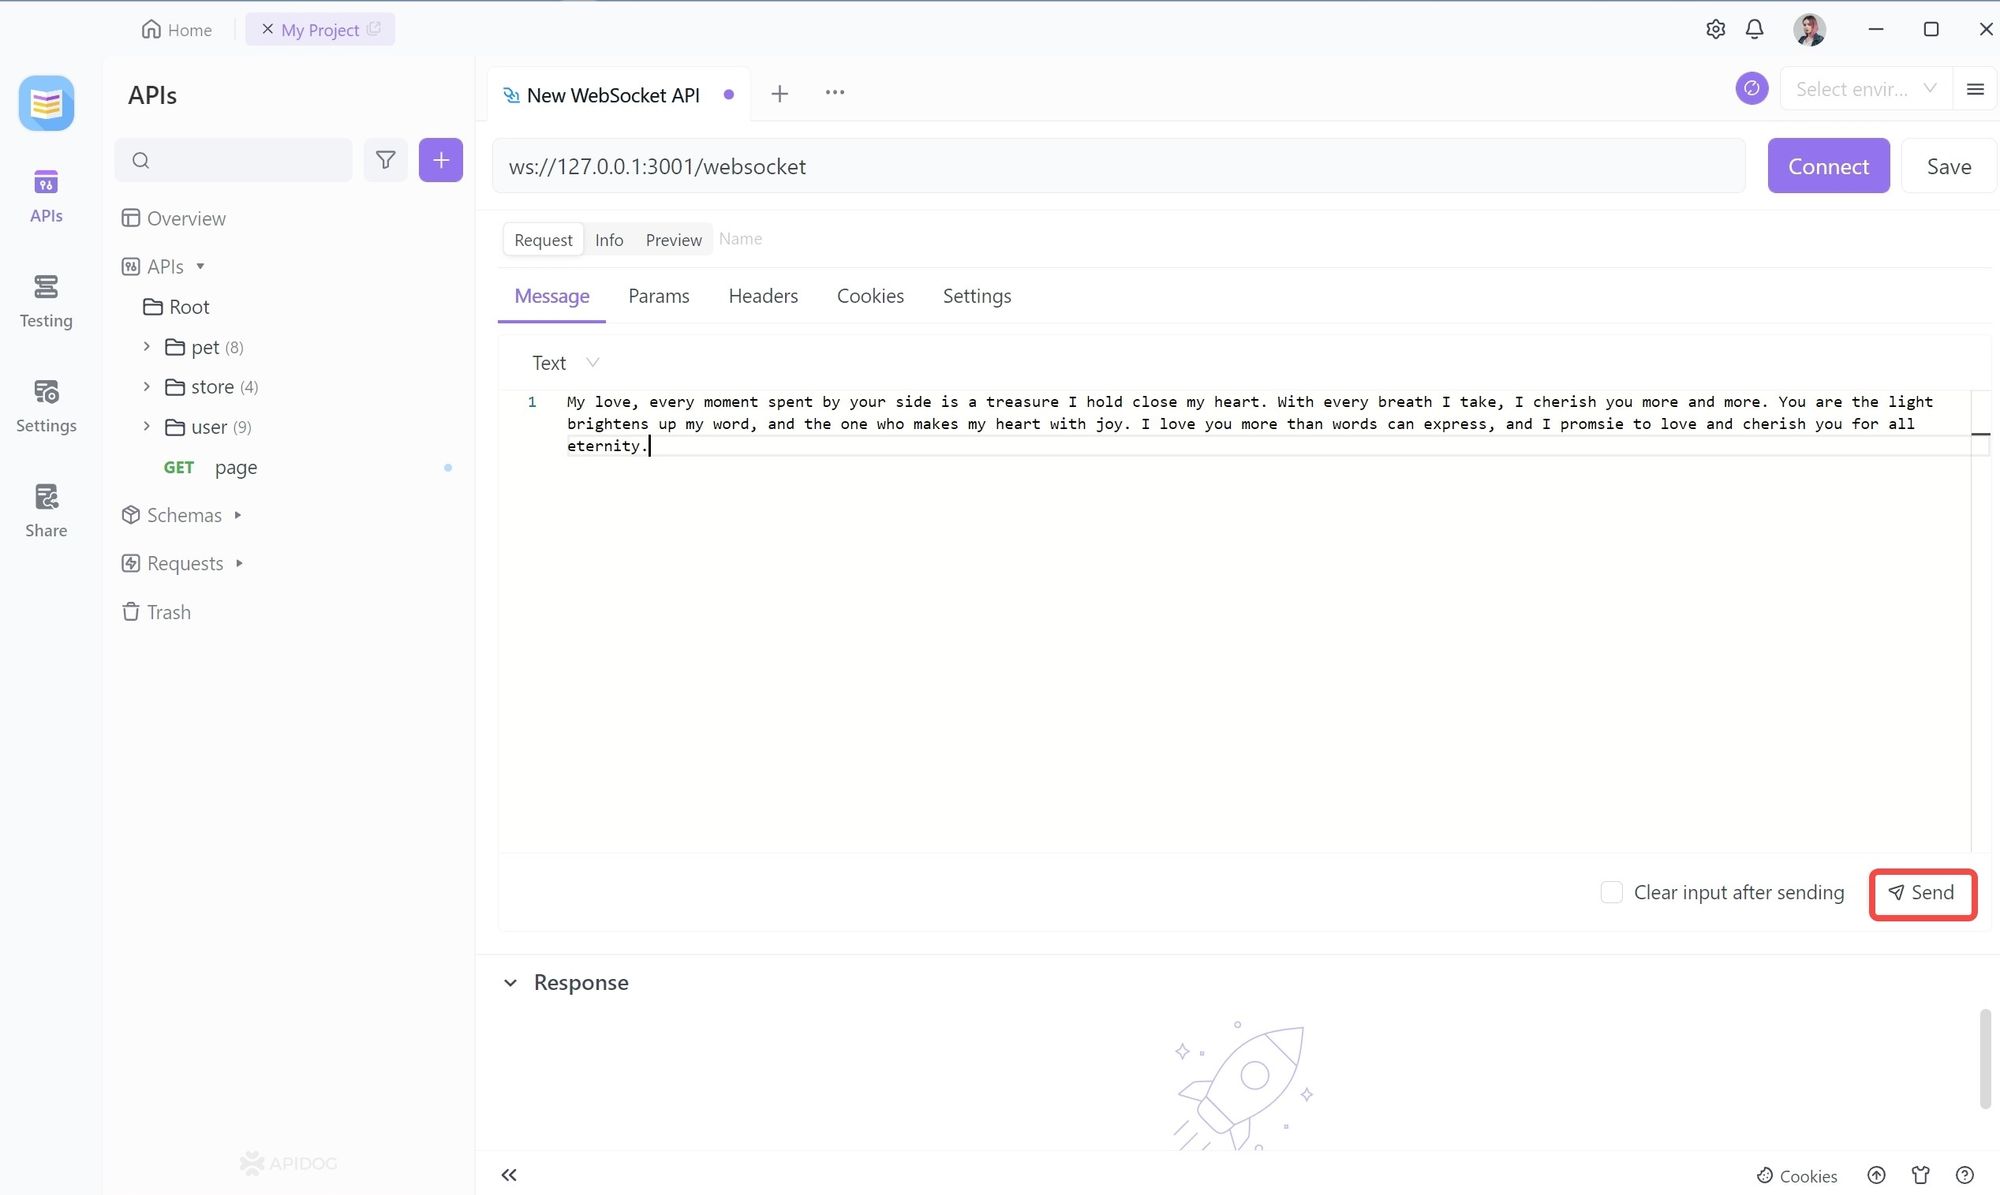This screenshot has width=2000, height=1195.
Task: Click the Save button
Action: pyautogui.click(x=1949, y=166)
